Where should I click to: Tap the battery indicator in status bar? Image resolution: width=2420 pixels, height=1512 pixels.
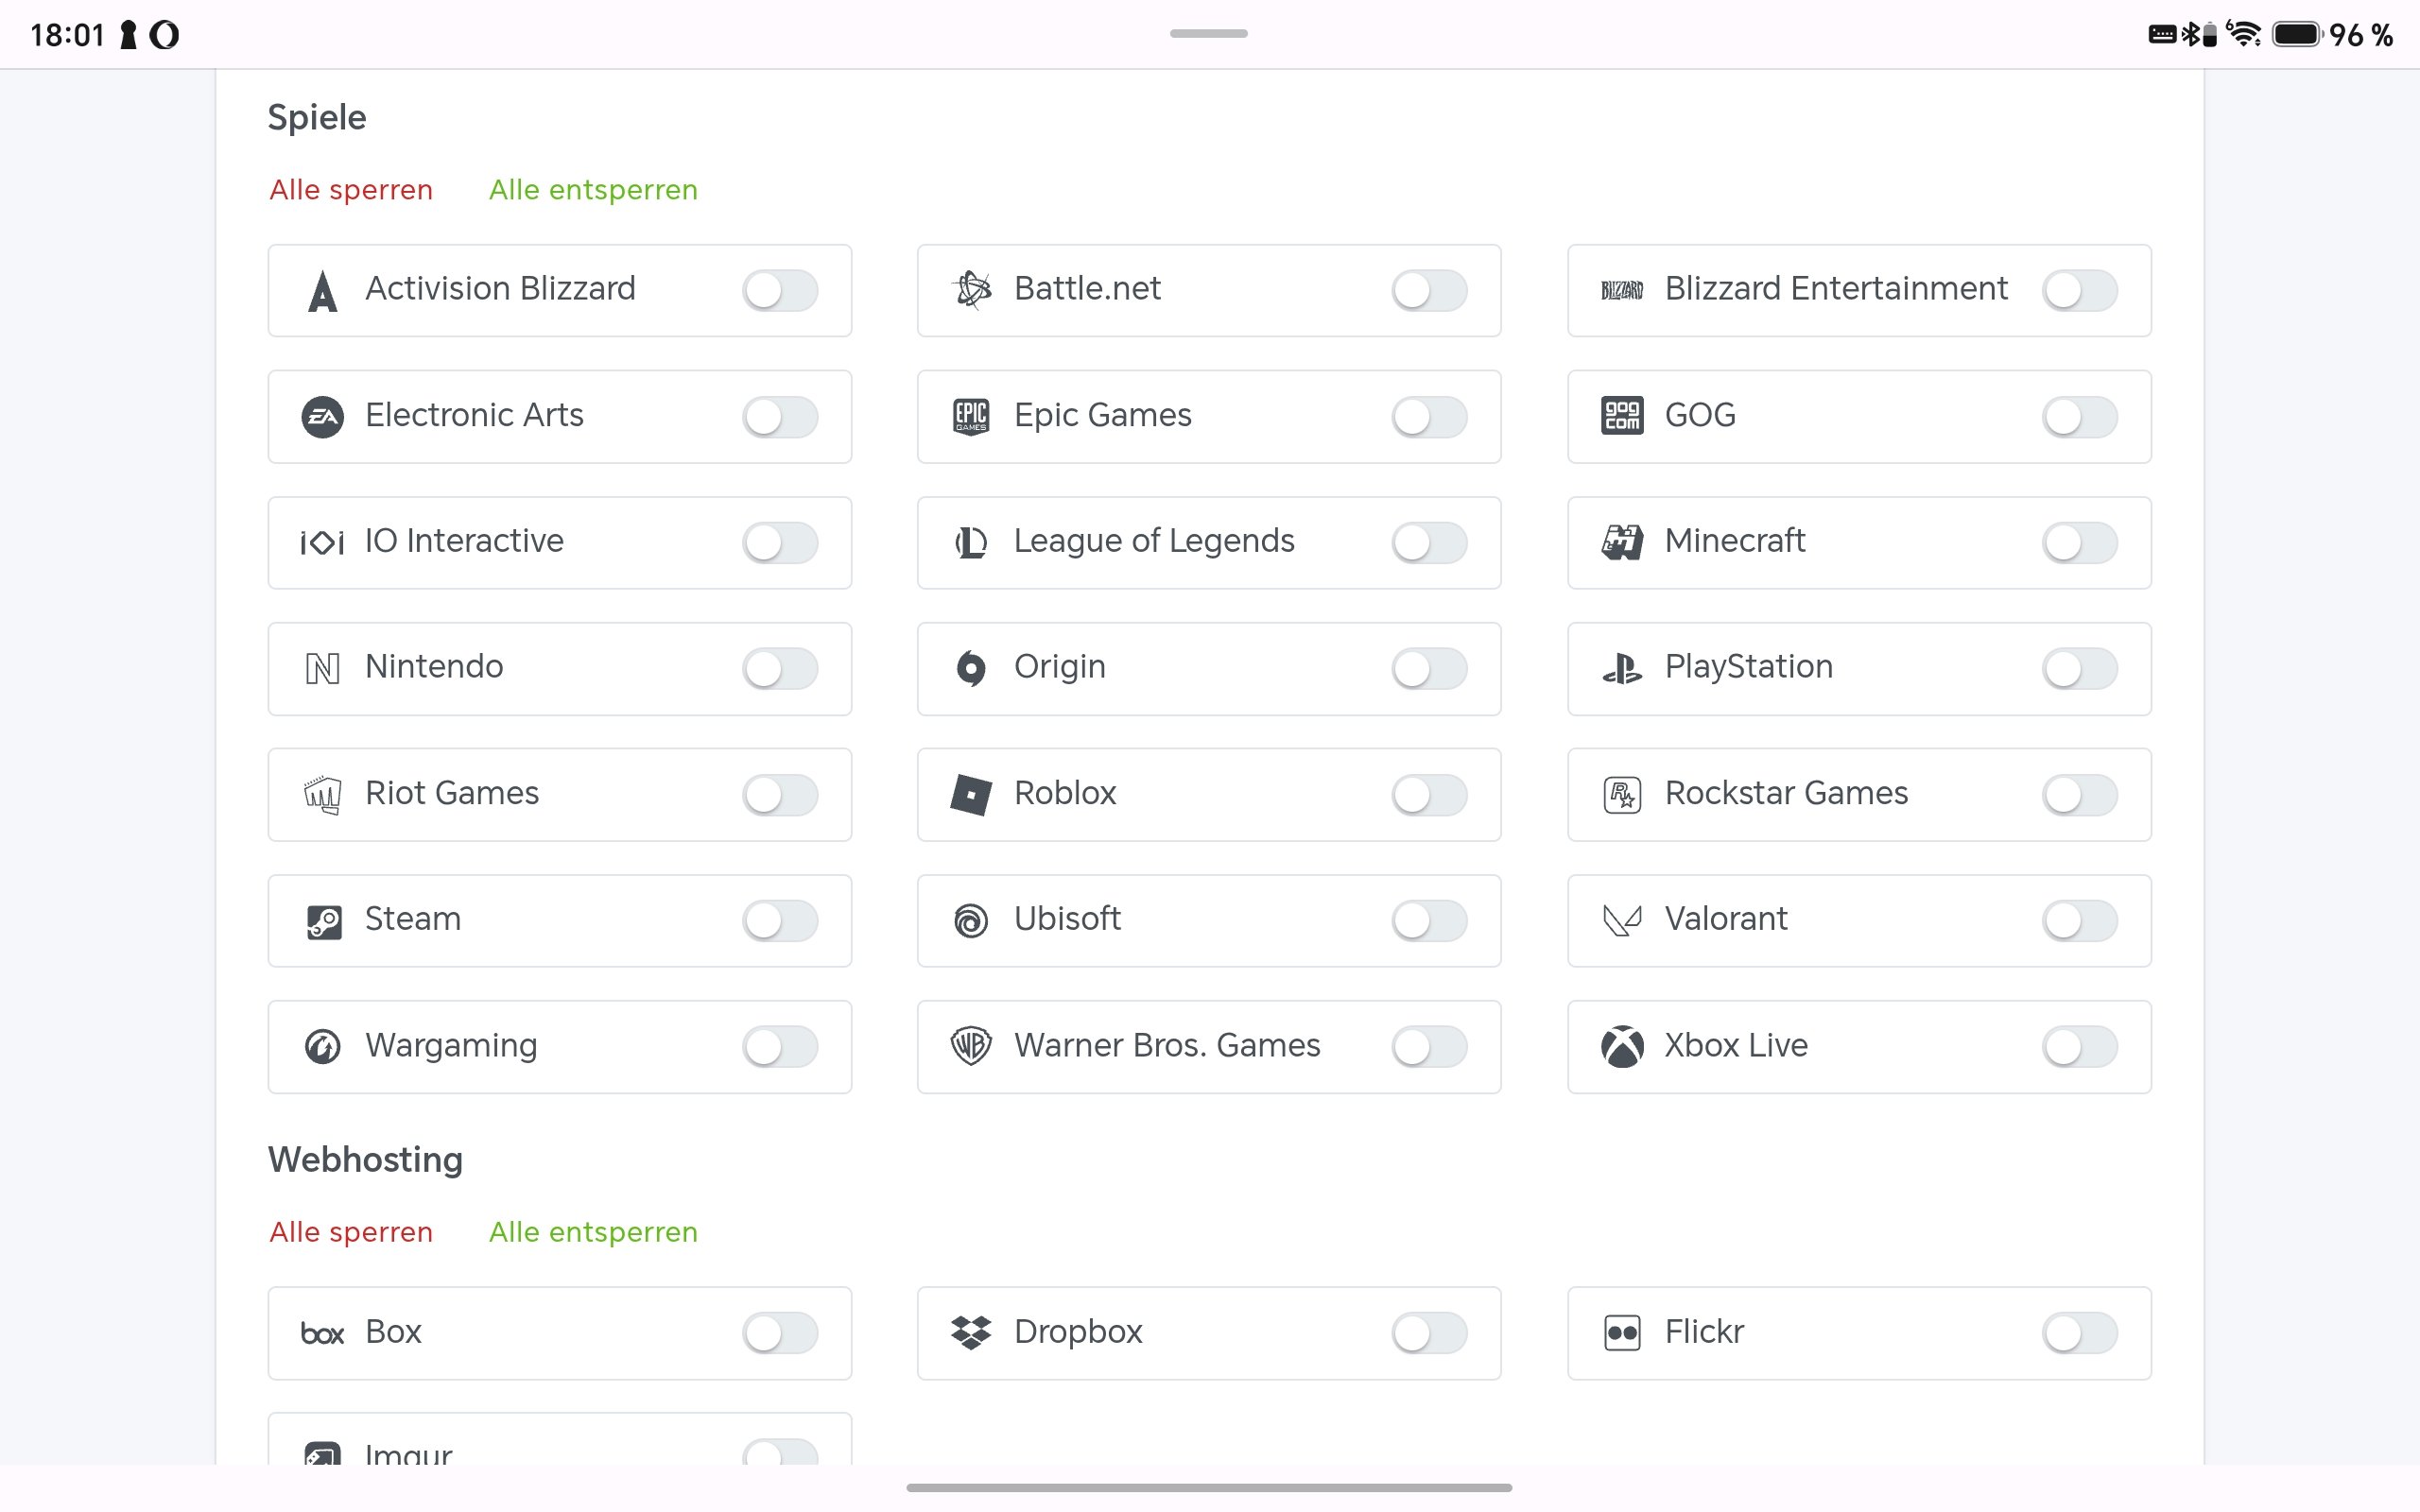2297,34
